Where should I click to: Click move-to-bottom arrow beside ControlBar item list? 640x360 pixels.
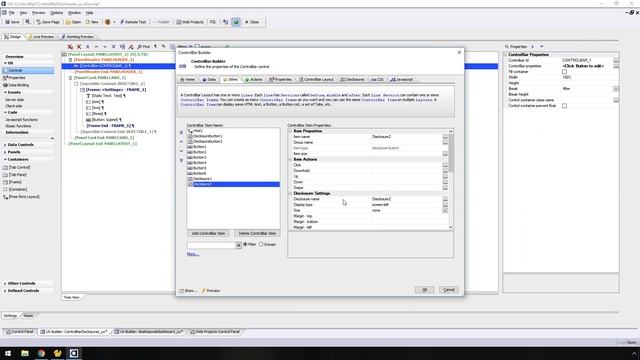pyautogui.click(x=182, y=160)
